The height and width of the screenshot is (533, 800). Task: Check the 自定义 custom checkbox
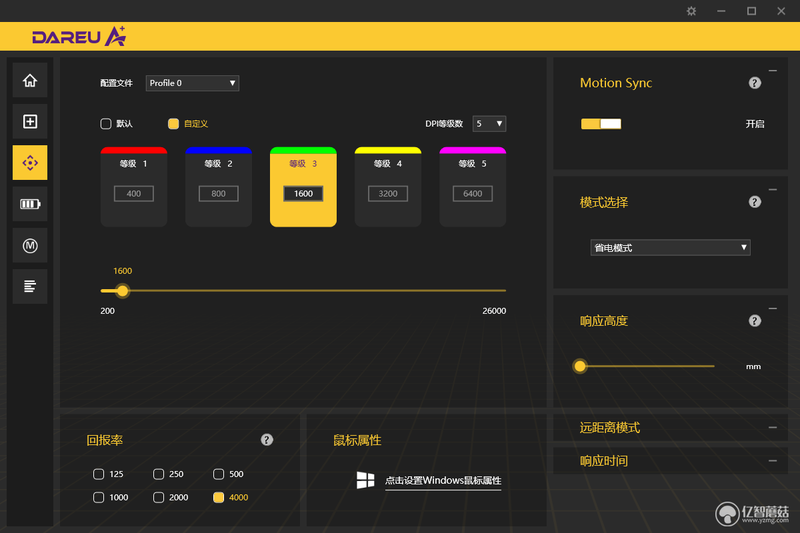(173, 124)
